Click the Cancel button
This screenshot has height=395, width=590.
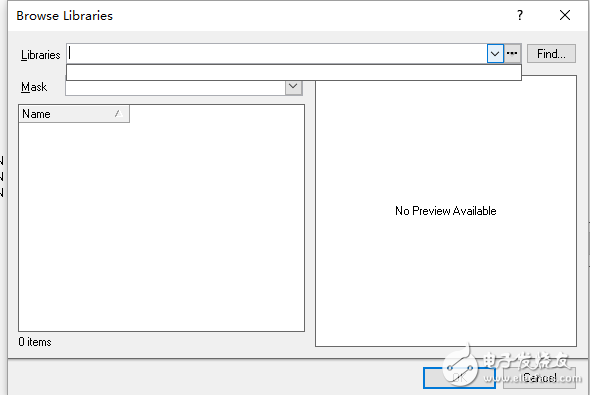click(540, 378)
